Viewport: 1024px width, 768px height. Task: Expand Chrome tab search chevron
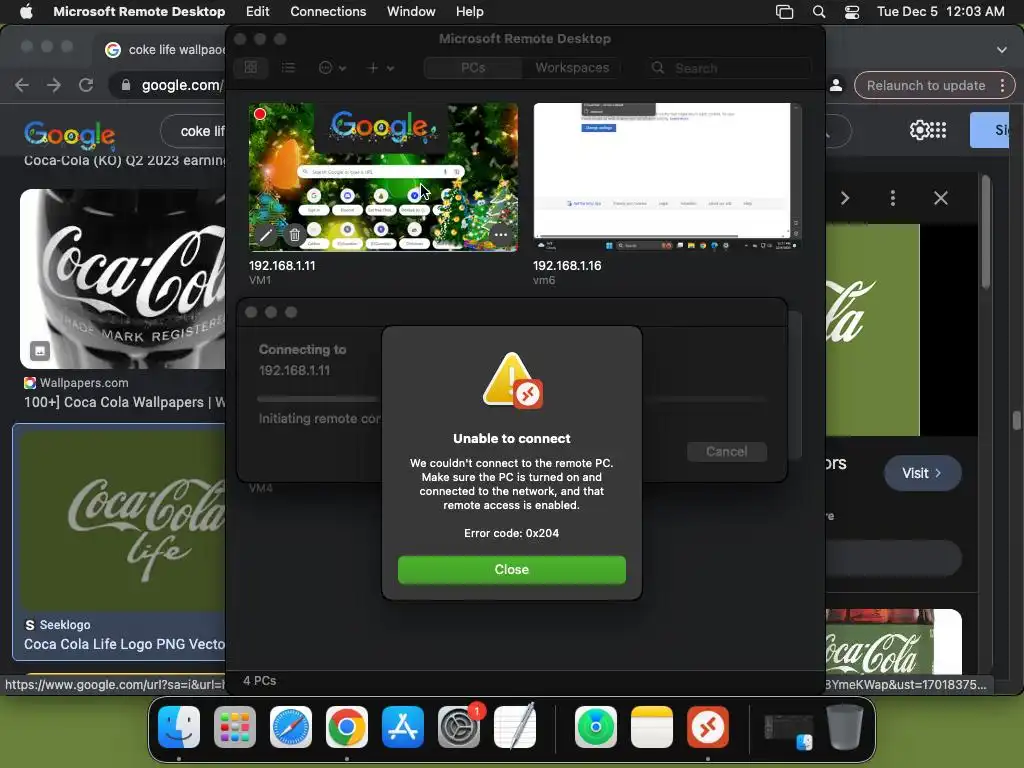(x=1001, y=50)
